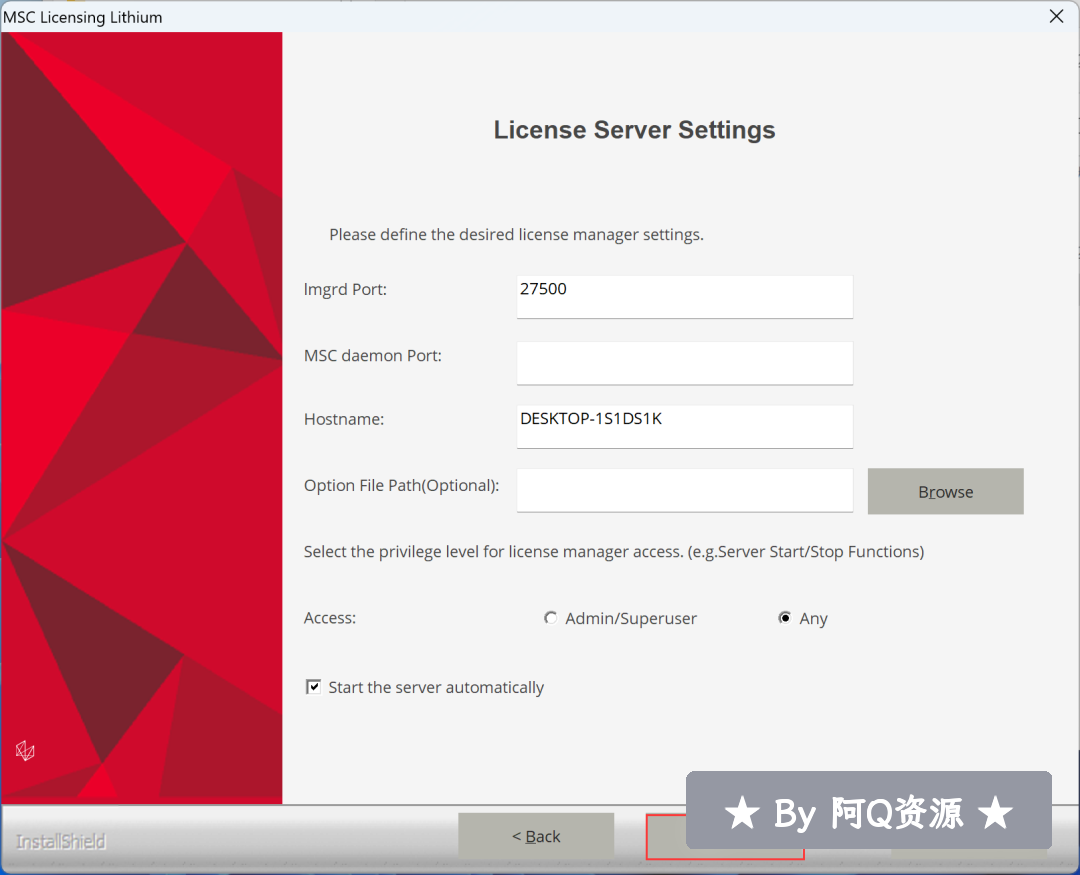Screen dimensions: 1080x875
Task: Click Browse to choose option file
Action: [945, 491]
